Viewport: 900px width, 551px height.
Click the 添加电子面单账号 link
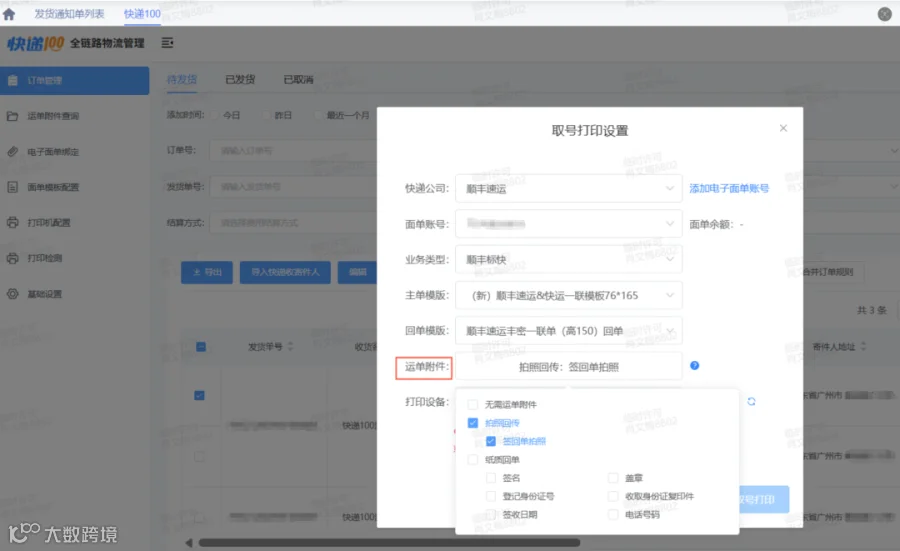[729, 188]
